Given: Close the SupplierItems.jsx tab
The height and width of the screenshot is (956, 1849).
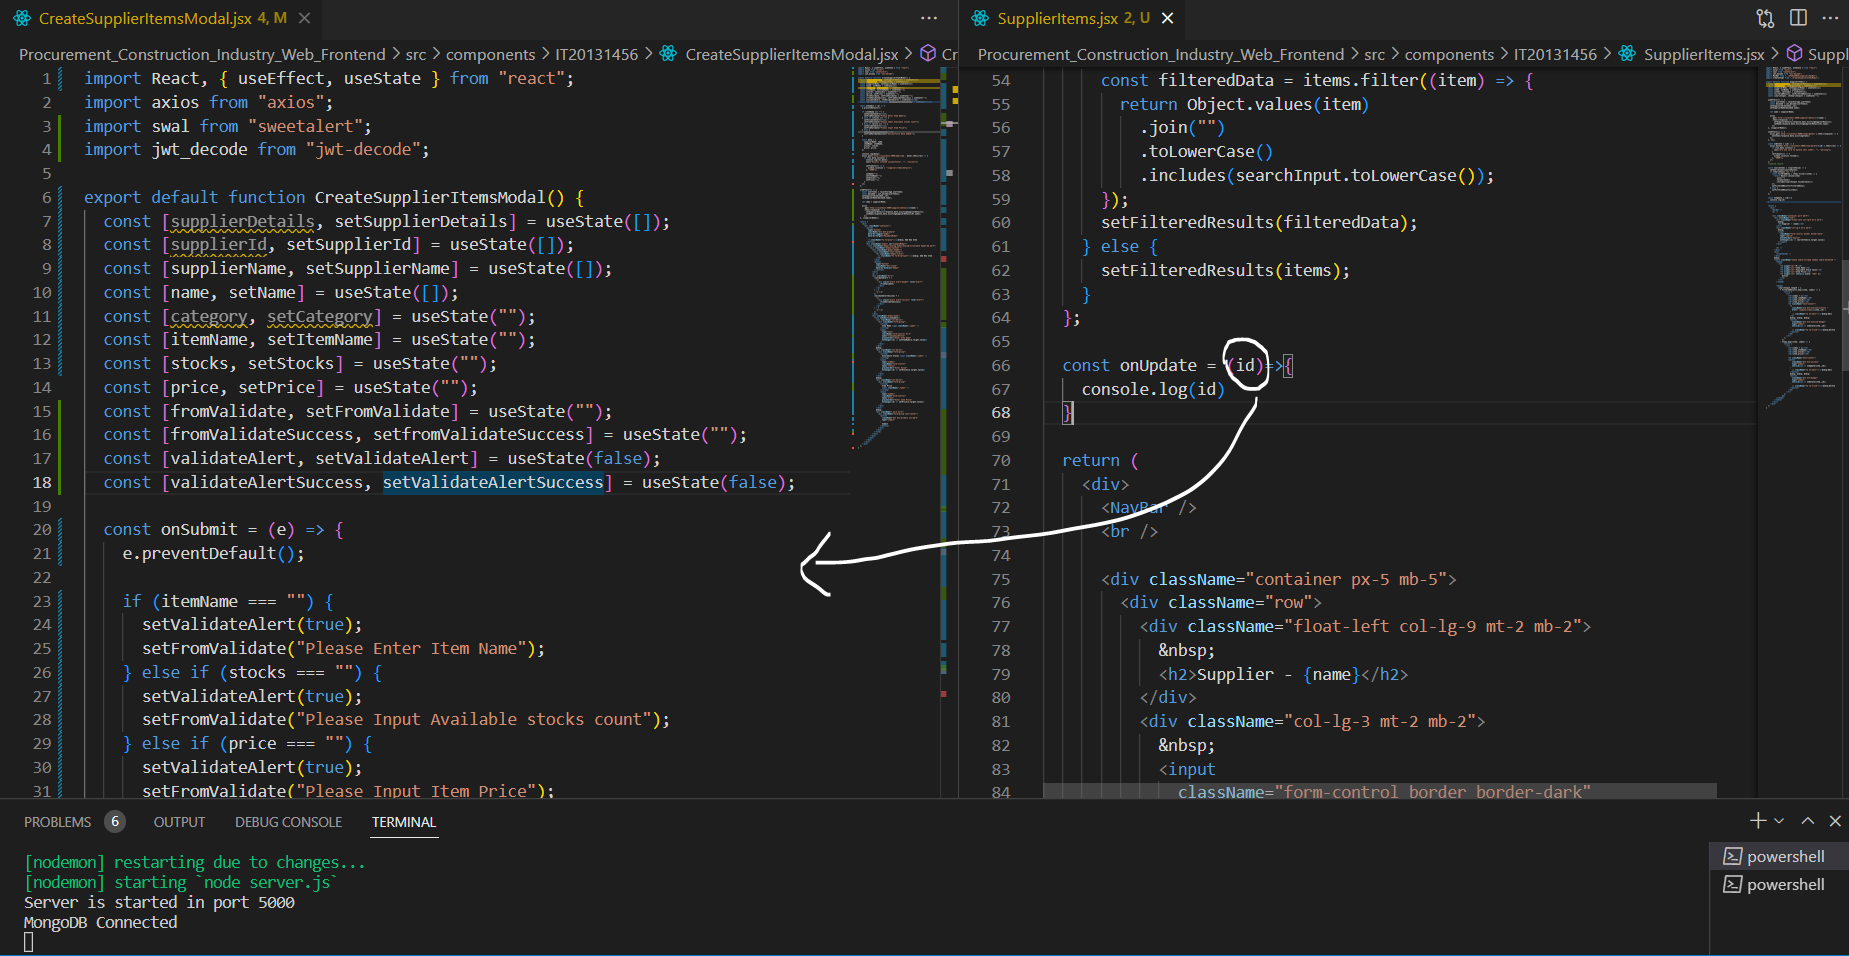Looking at the screenshot, I should [1167, 18].
